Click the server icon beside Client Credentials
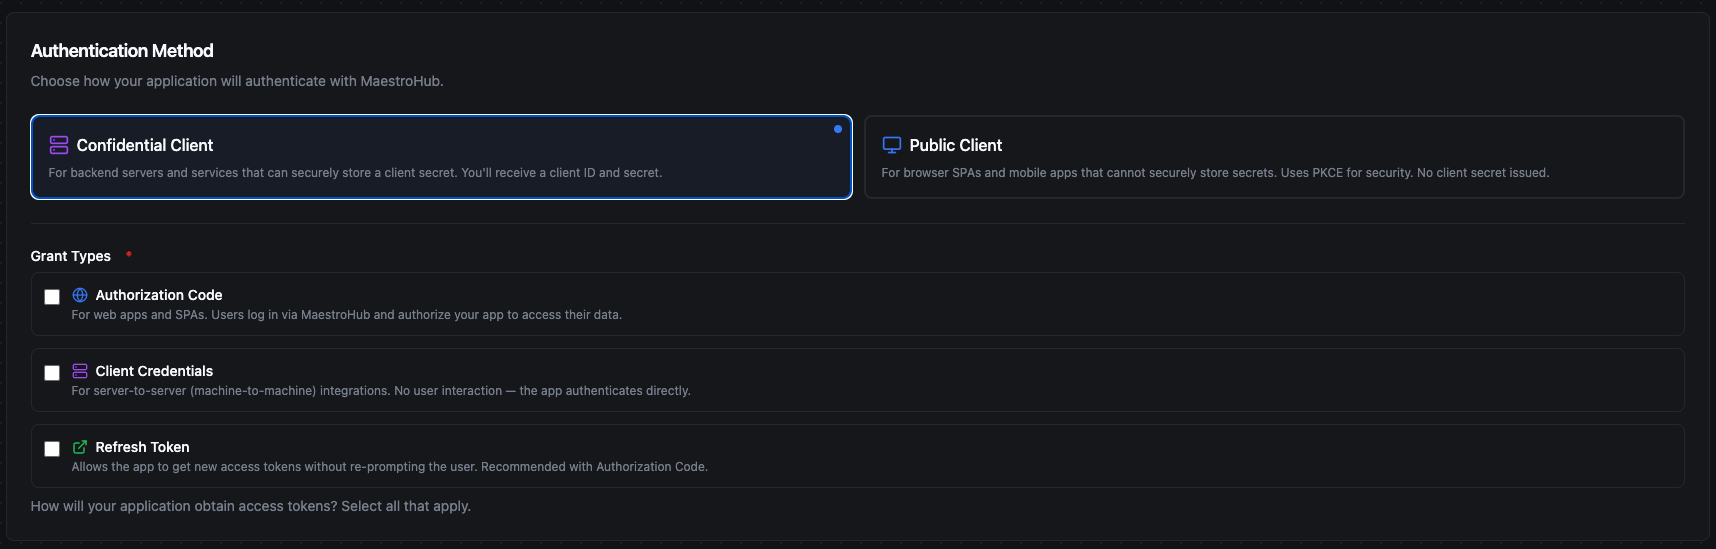The width and height of the screenshot is (1716, 549). pos(80,371)
